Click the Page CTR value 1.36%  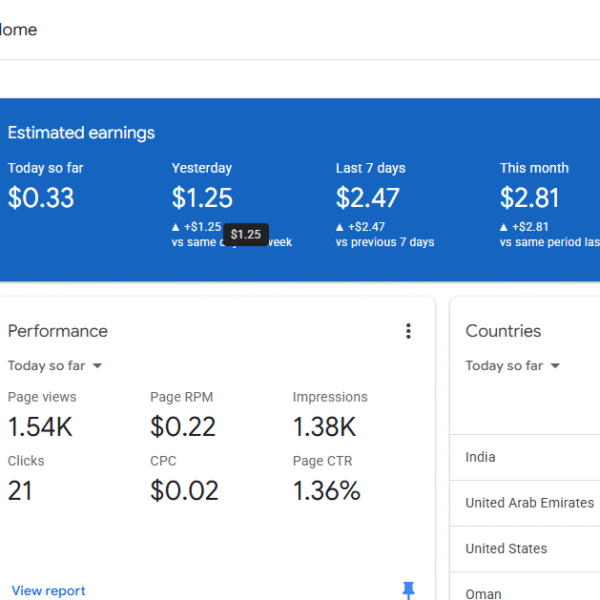pos(326,491)
